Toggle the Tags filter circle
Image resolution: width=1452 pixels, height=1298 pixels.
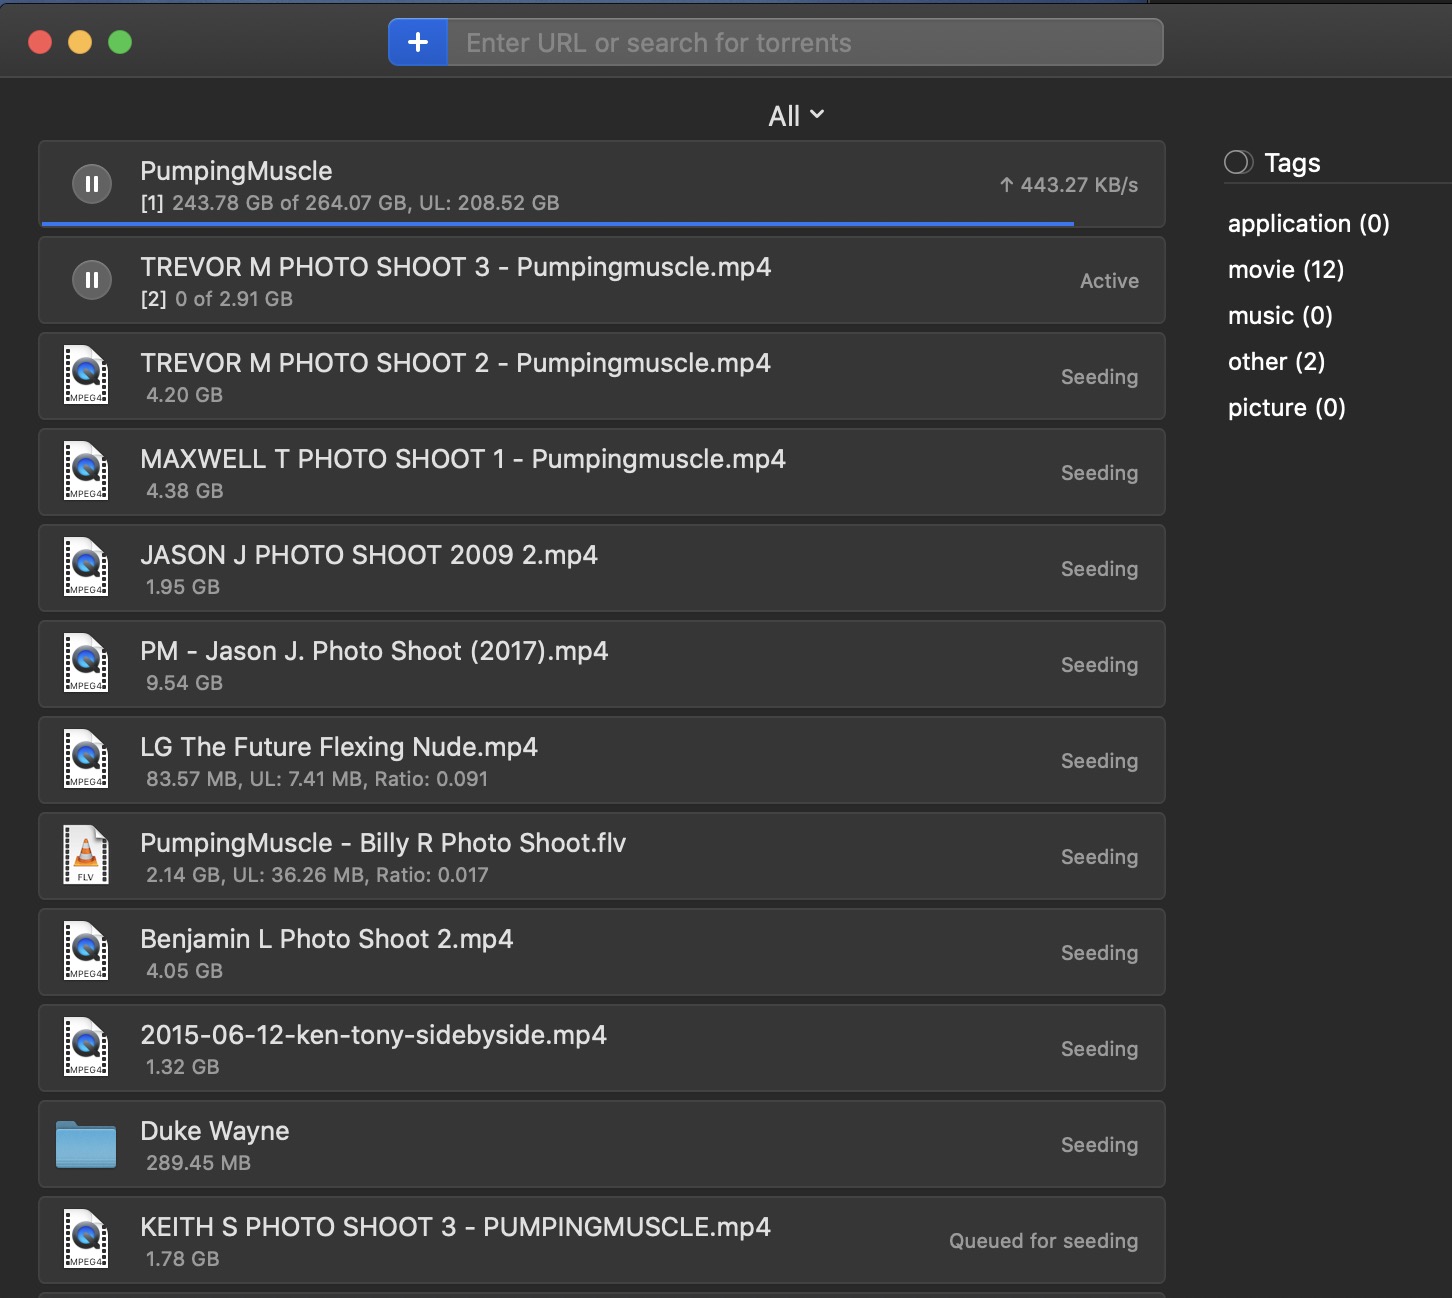[x=1238, y=161]
